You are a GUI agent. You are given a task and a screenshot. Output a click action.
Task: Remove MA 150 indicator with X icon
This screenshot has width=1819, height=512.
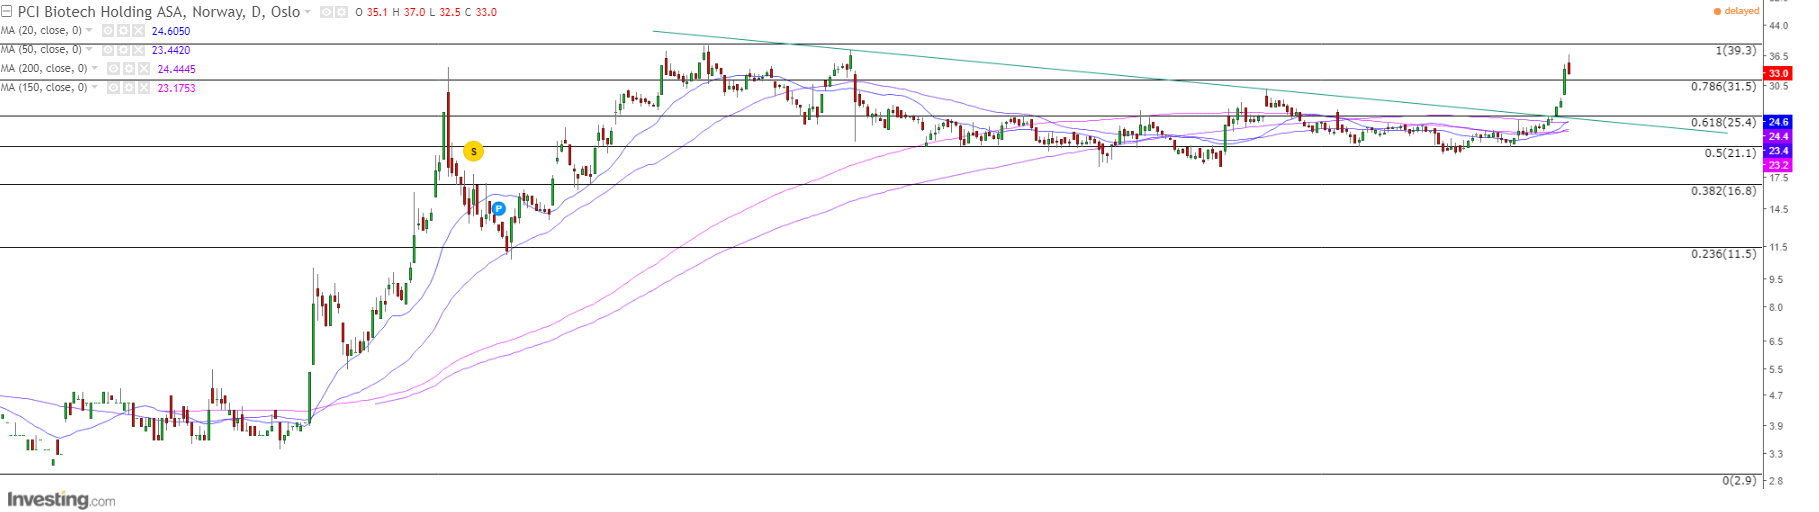click(144, 88)
